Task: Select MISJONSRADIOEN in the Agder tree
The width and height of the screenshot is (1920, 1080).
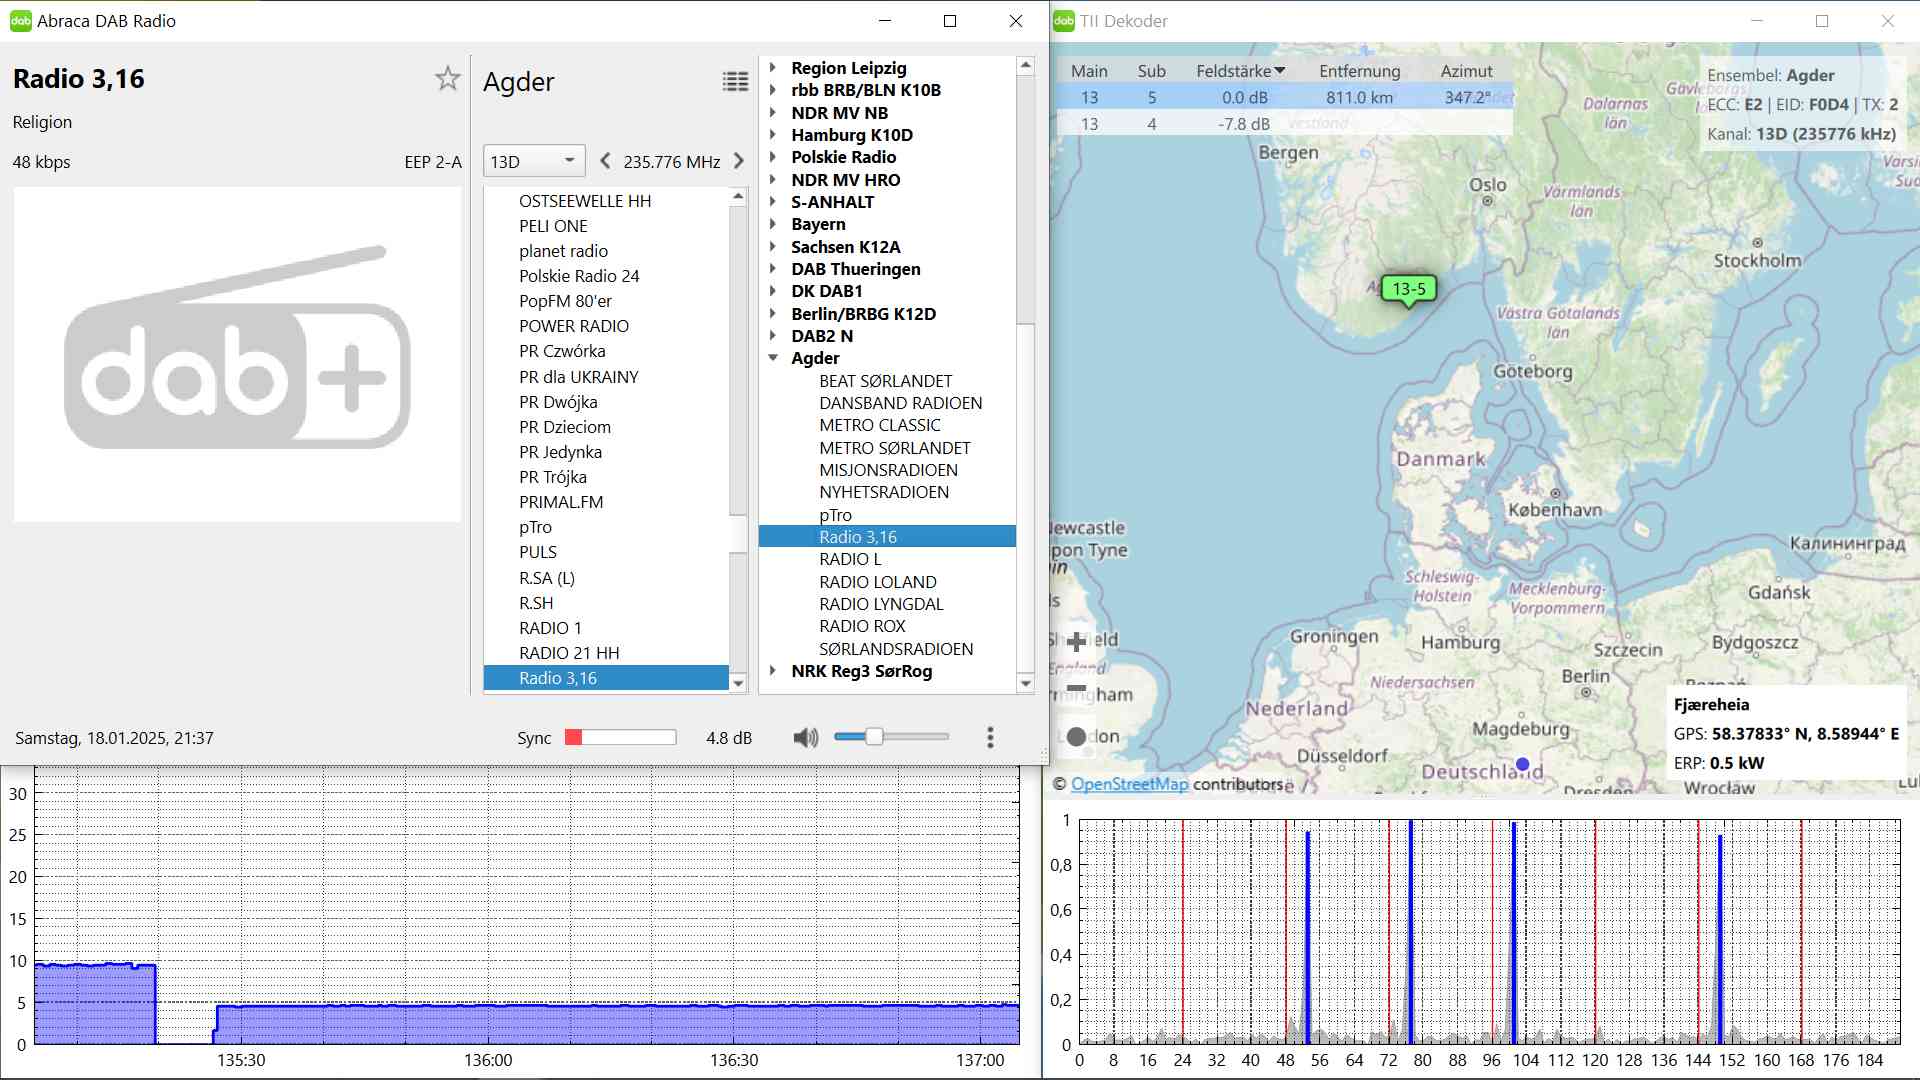Action: coord(888,470)
